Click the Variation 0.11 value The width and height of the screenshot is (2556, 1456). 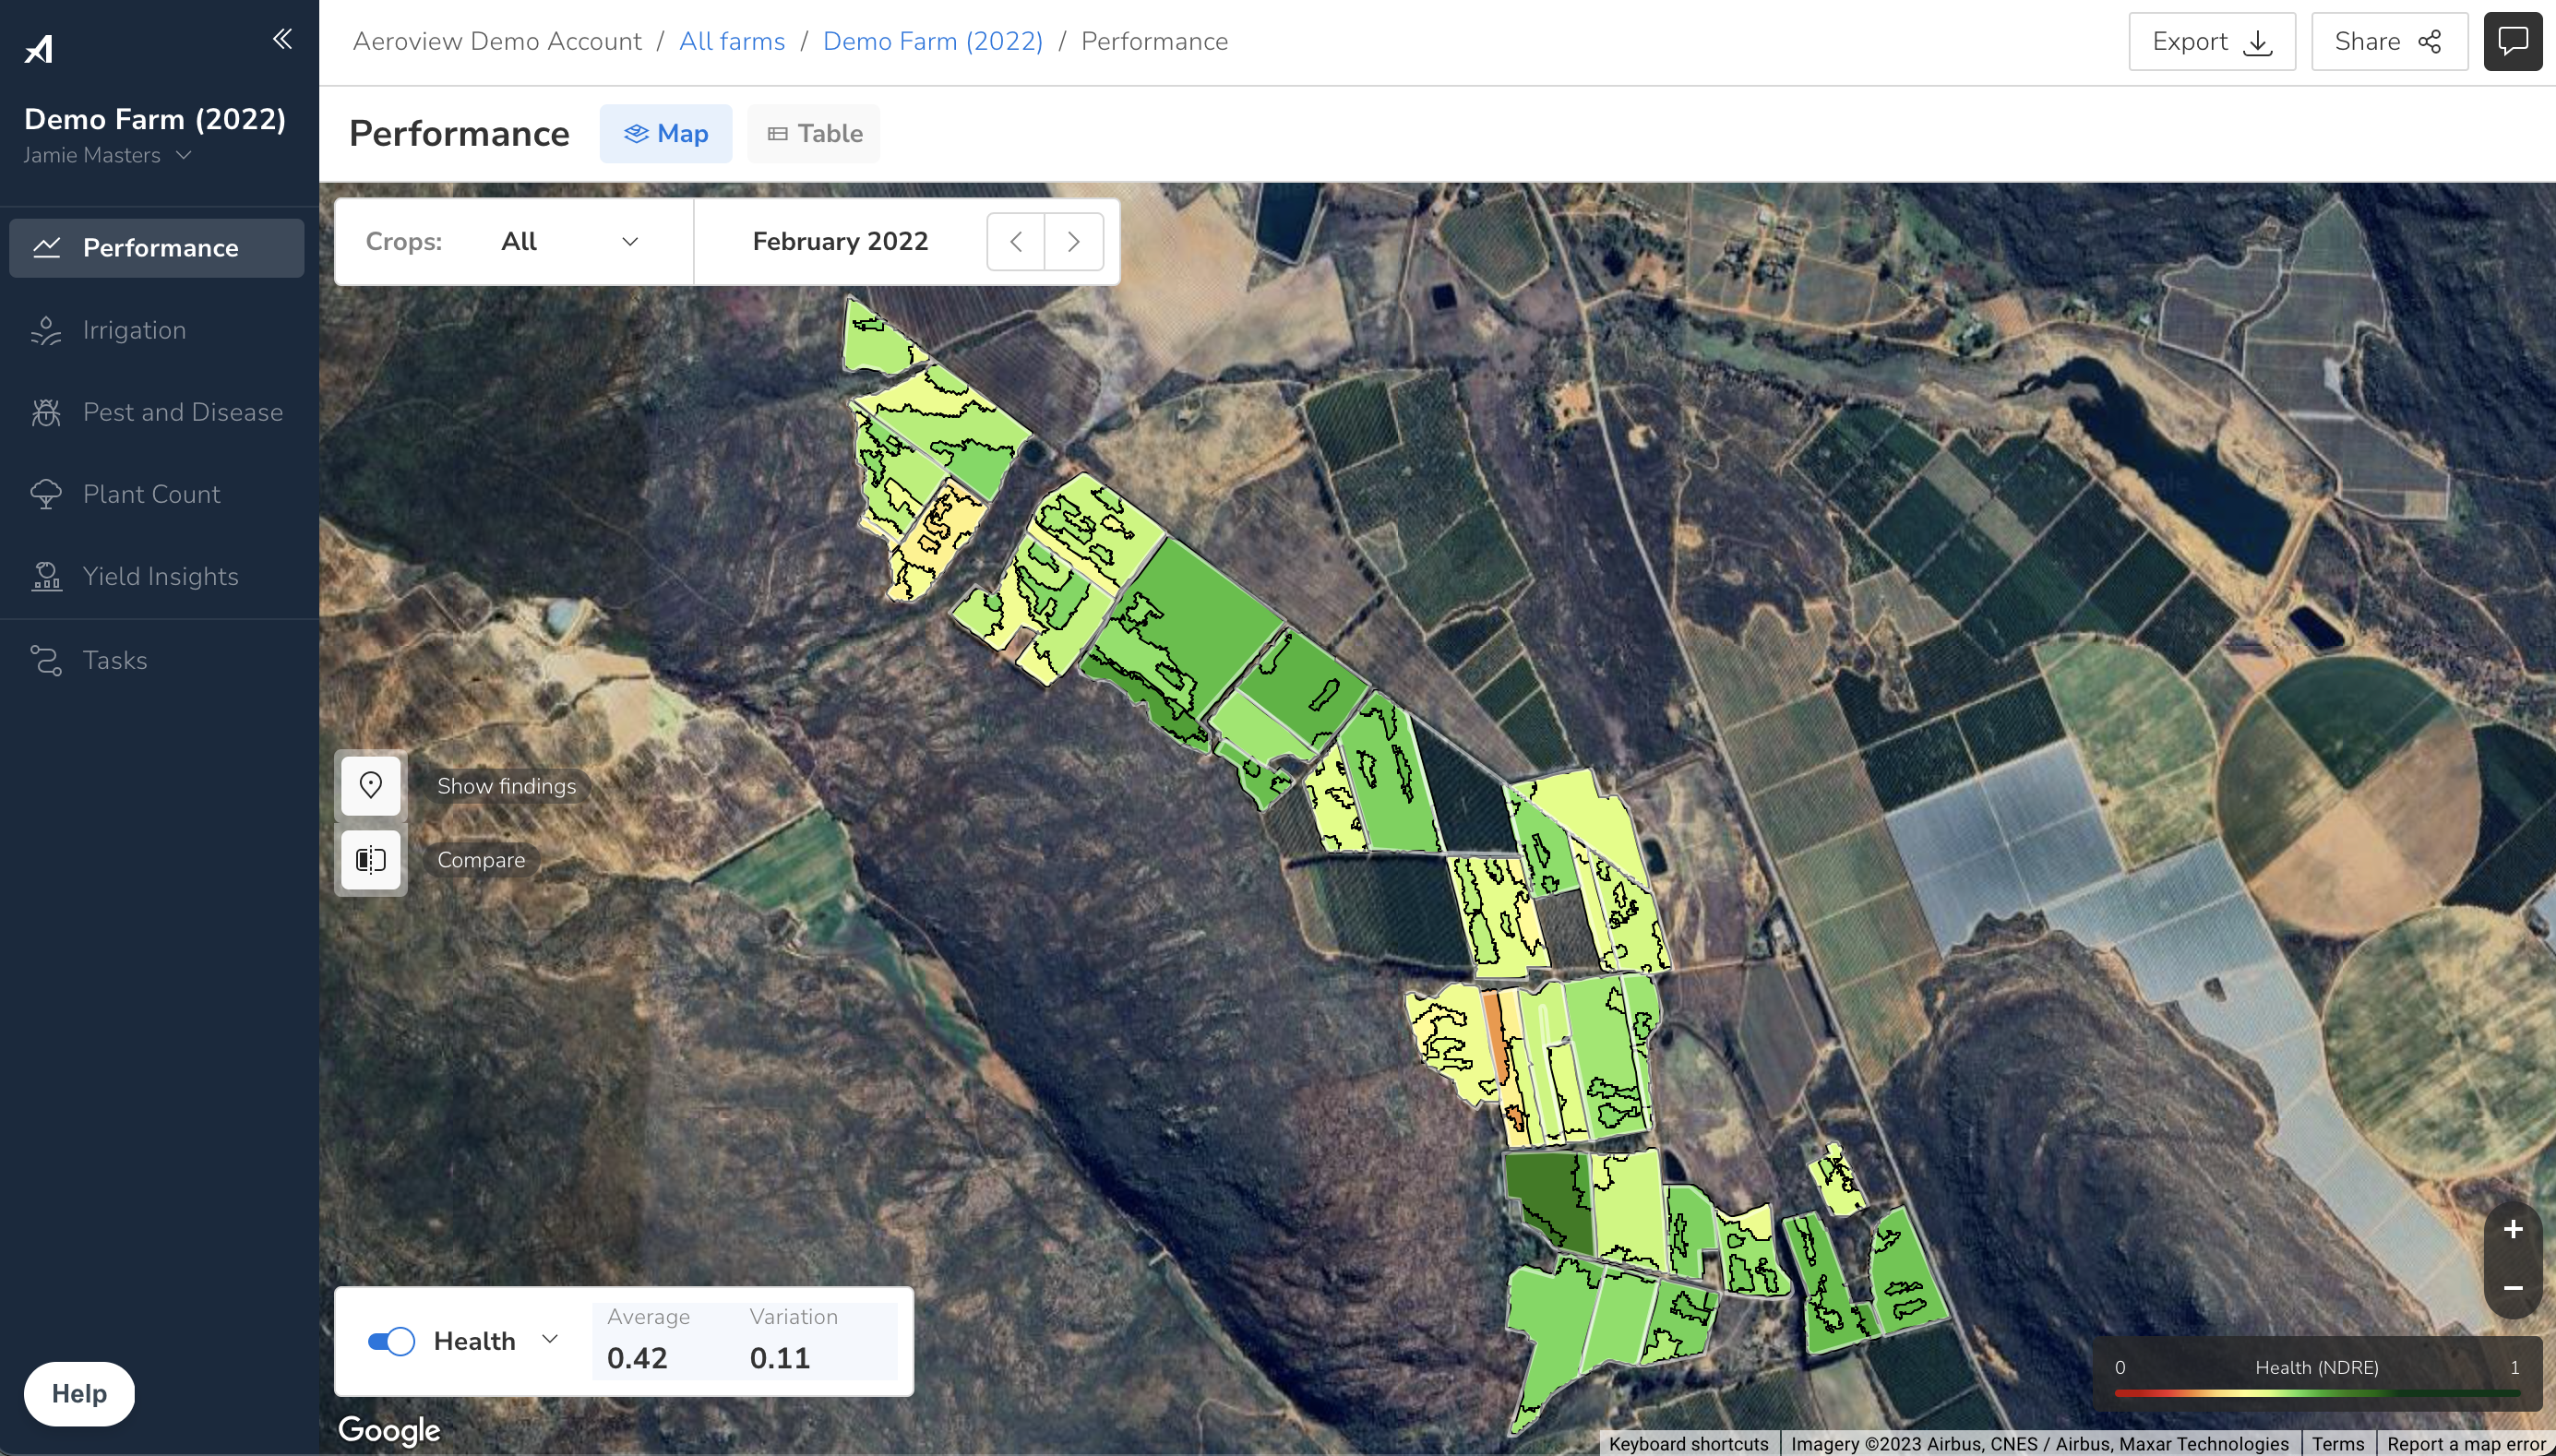[x=780, y=1357]
